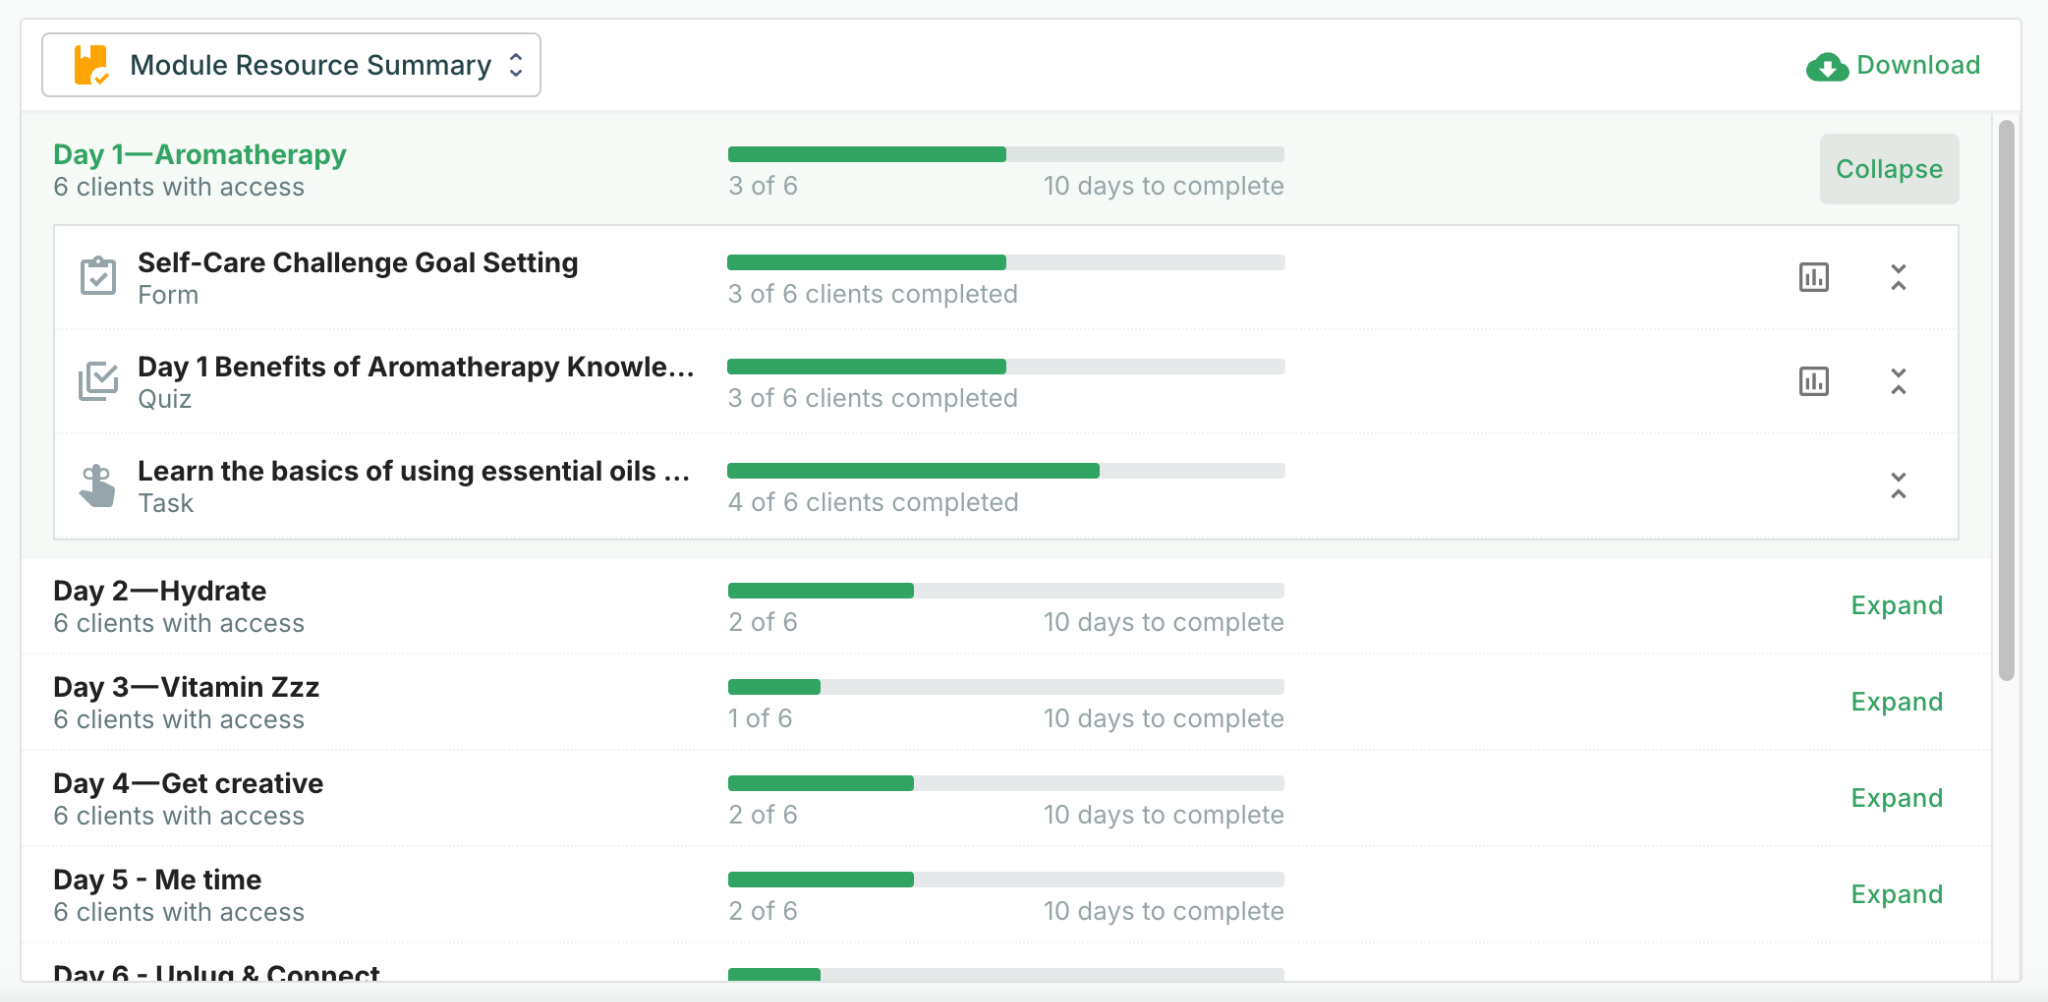Expand the Day 5 - Me time module
Viewport: 2048px width, 1002px height.
pyautogui.click(x=1896, y=894)
